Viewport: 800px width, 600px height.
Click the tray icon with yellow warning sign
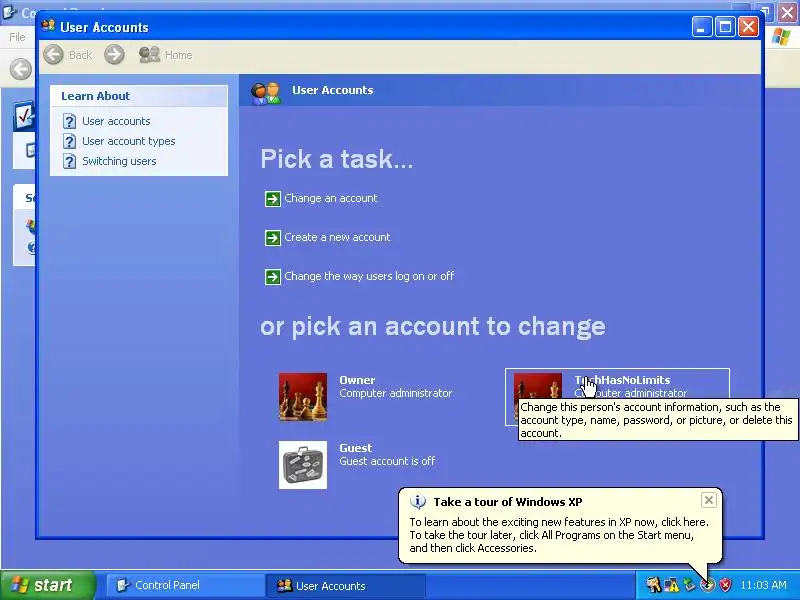[x=672, y=585]
